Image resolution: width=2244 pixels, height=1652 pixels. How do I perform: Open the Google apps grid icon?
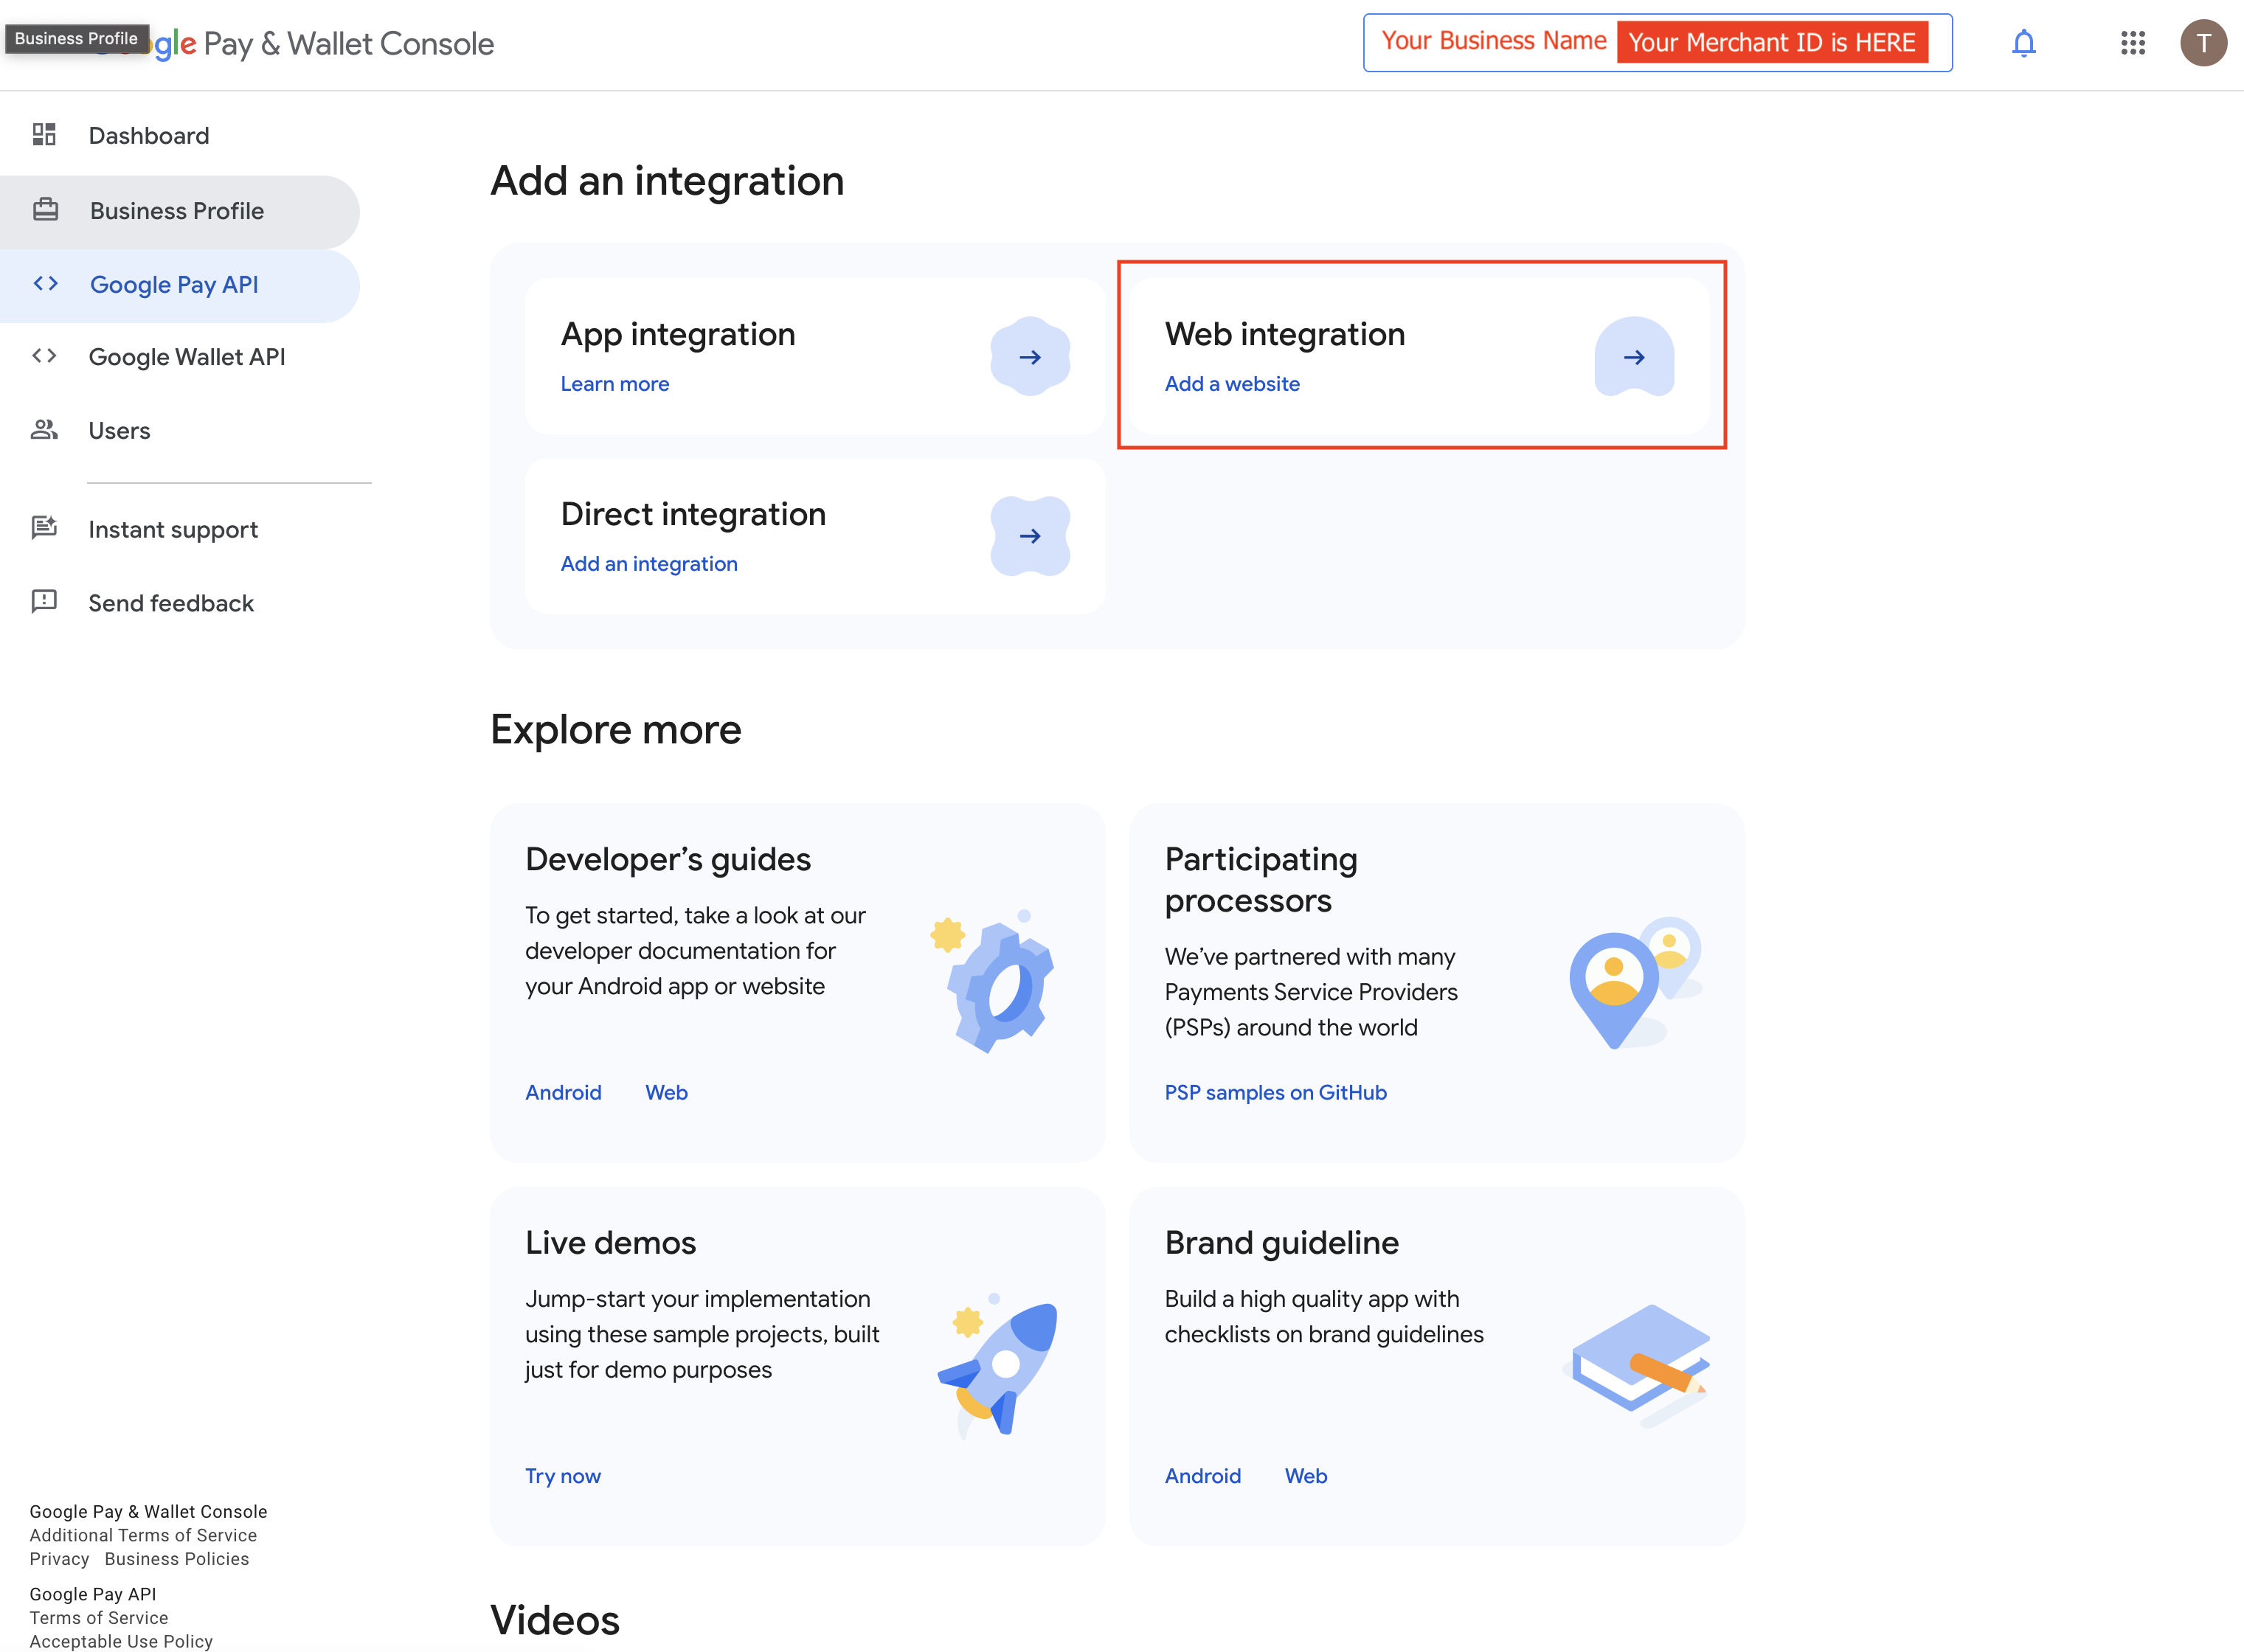[2132, 43]
